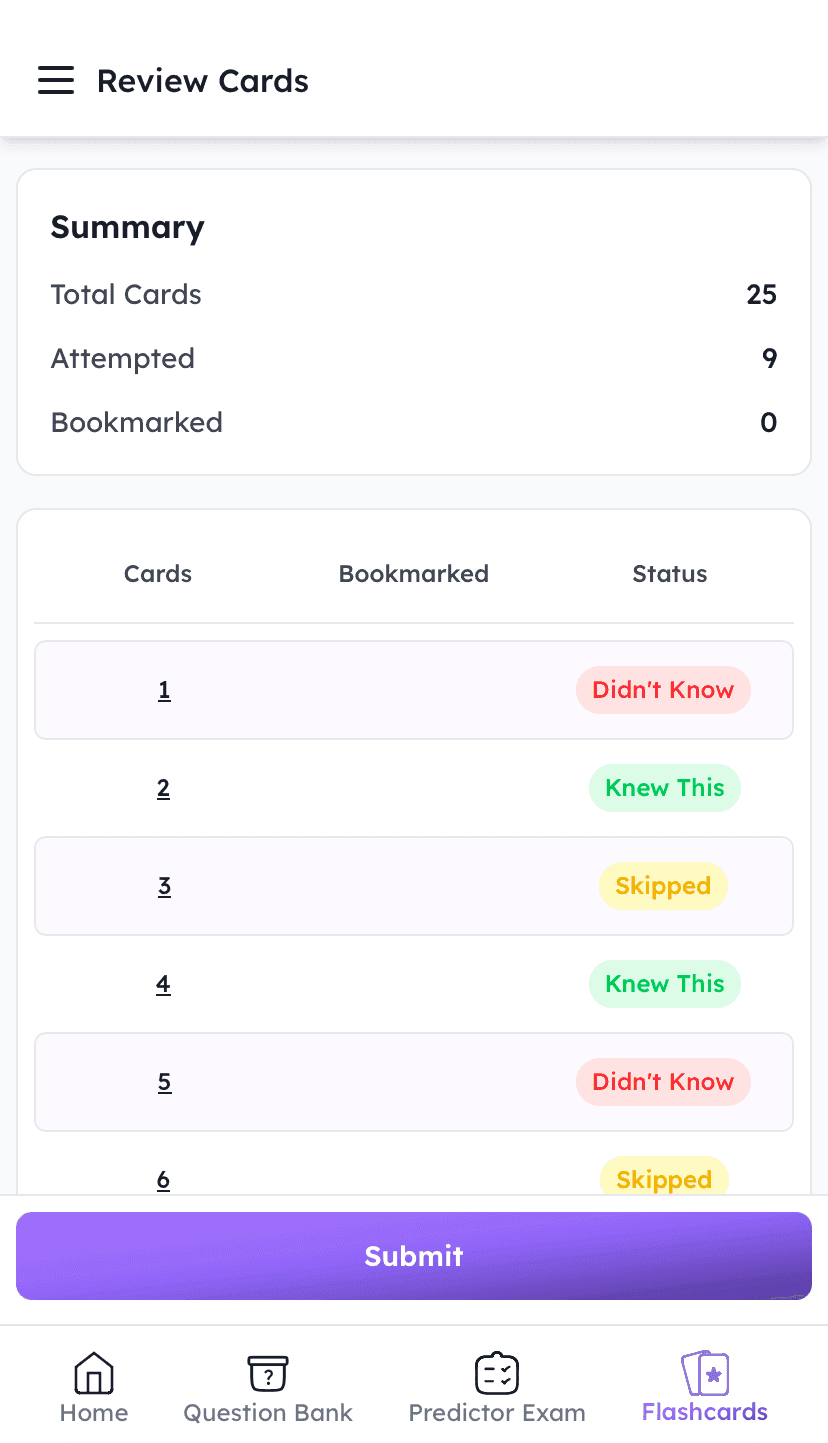
Task: Open the hamburger navigation menu
Action: 56,80
